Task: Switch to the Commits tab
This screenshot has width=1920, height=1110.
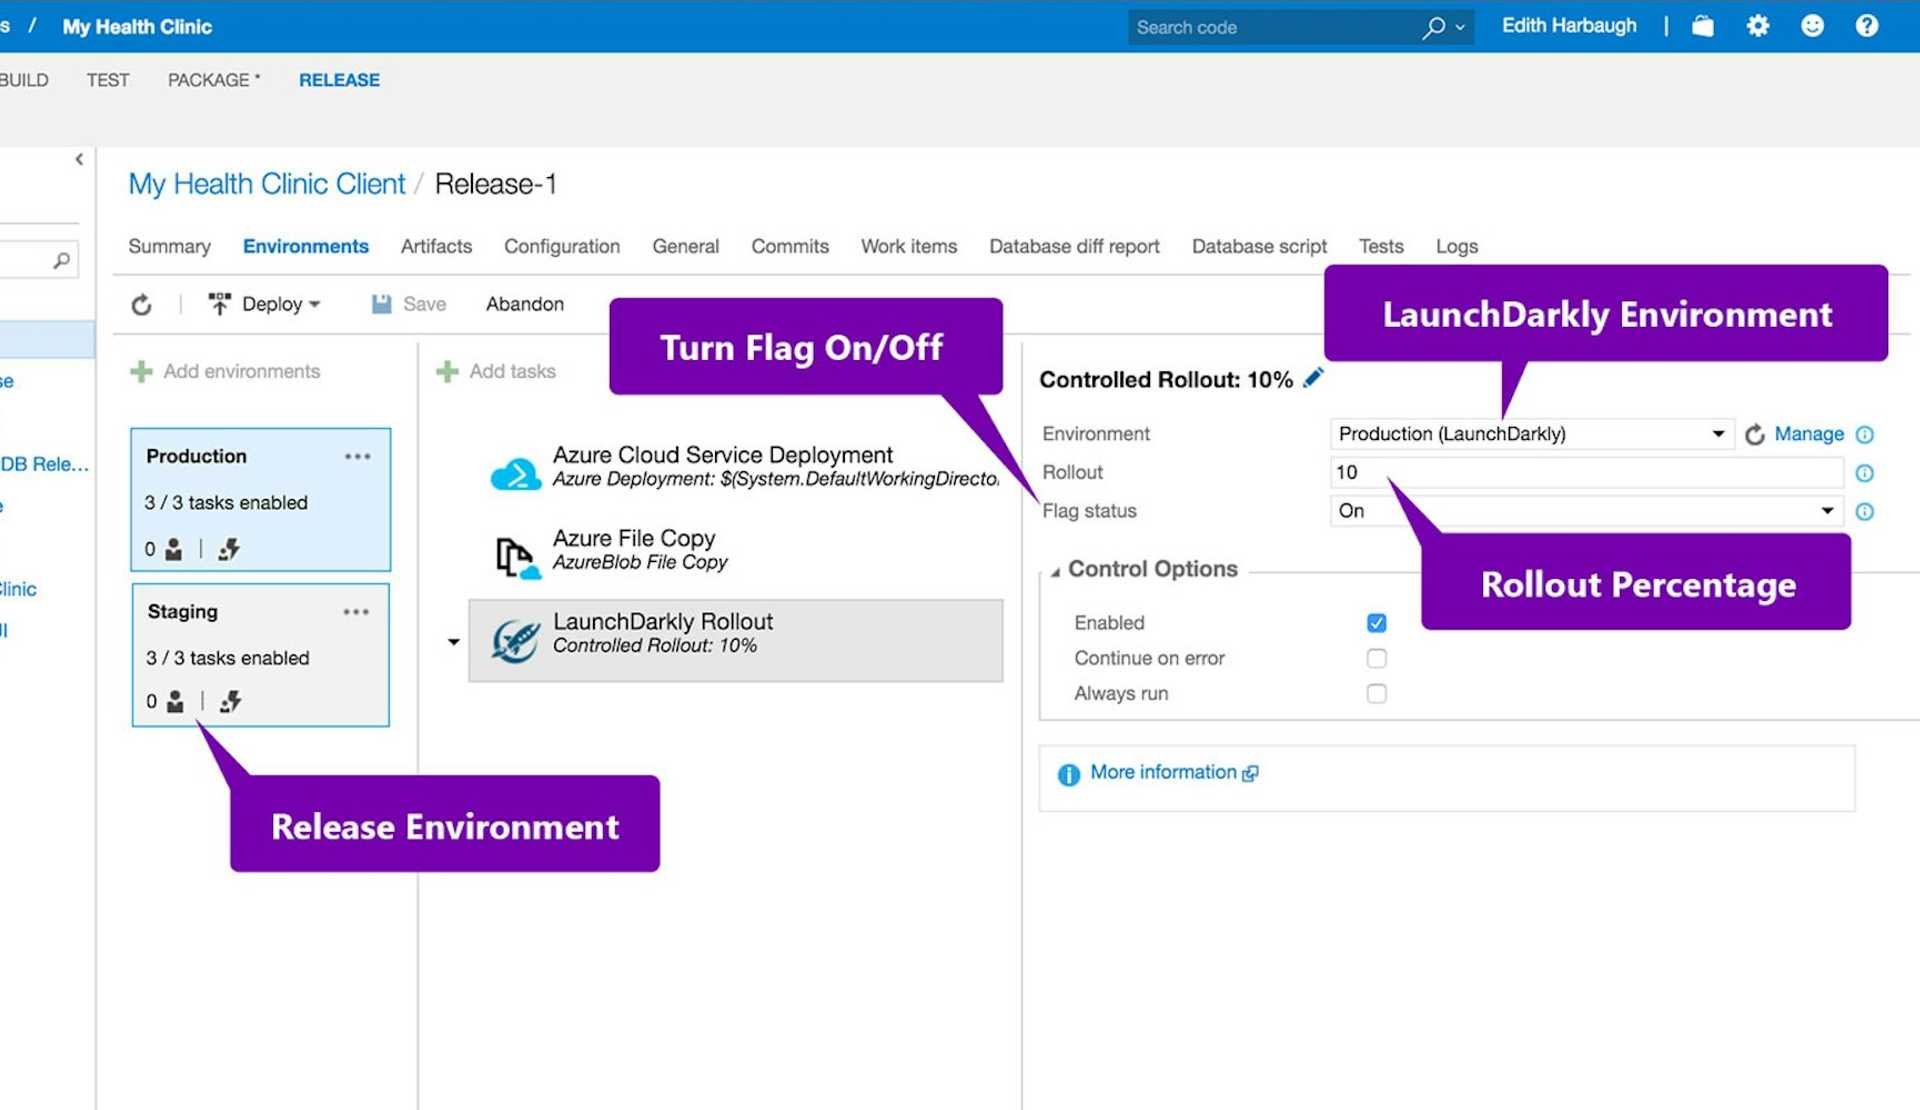Action: (x=789, y=246)
